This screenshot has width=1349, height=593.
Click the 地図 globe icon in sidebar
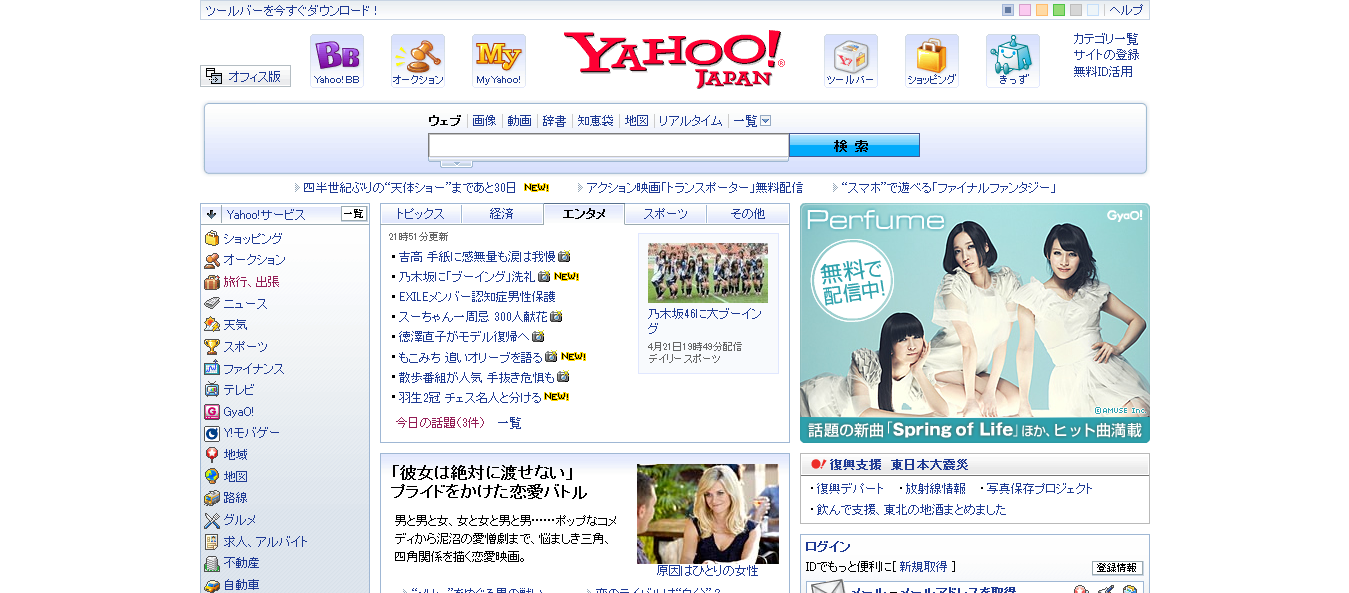212,477
